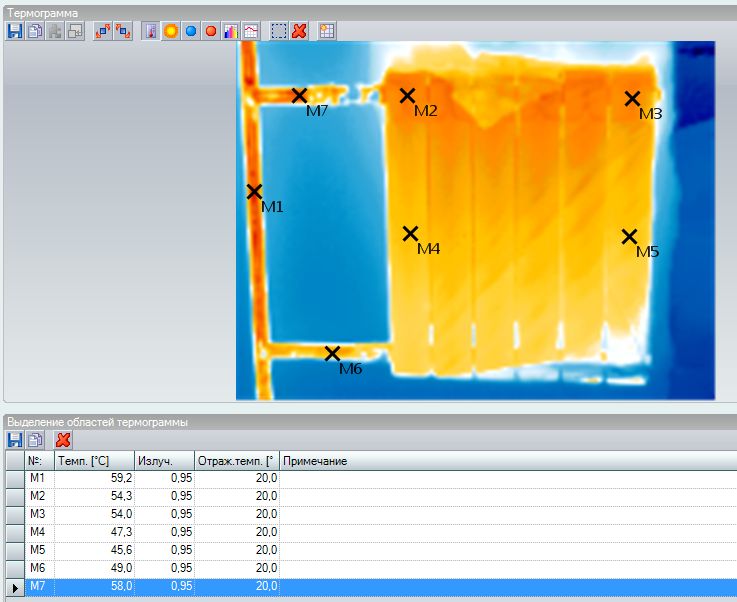The image size is (737, 602).
Task: Open the temperature profile line chart tool
Action: click(x=251, y=31)
